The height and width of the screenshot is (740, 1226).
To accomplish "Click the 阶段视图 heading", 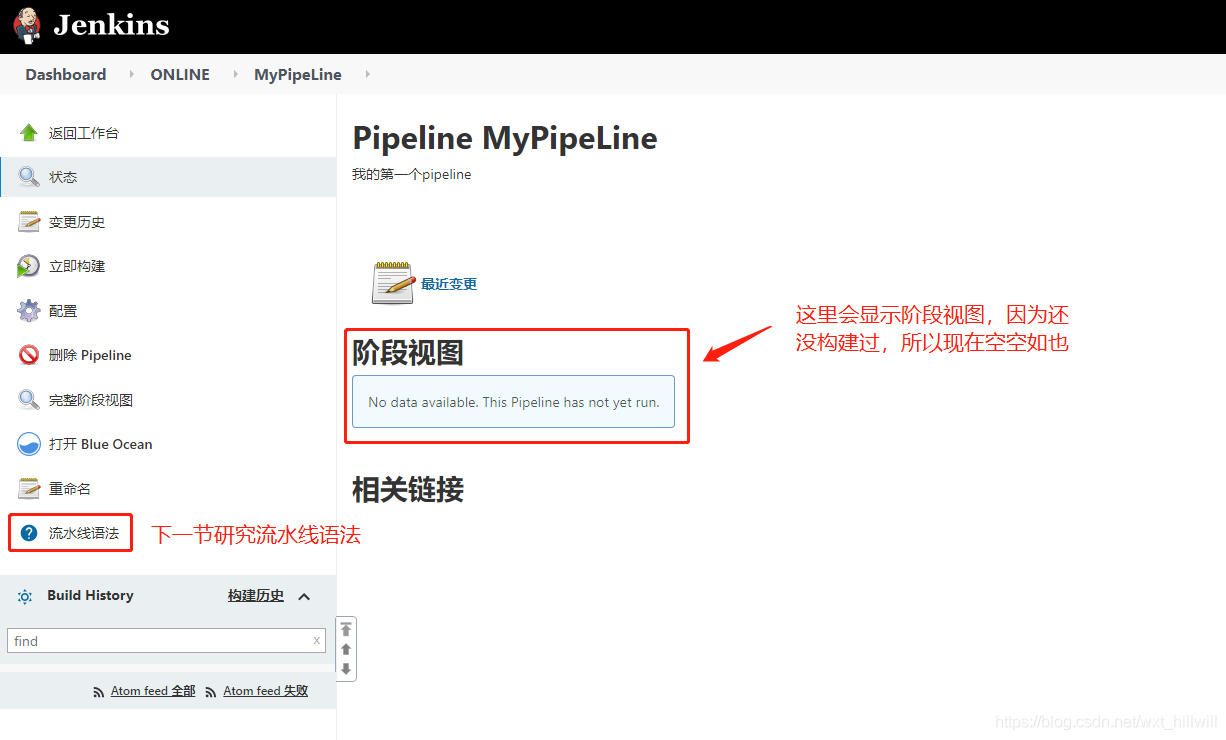I will pyautogui.click(x=408, y=352).
